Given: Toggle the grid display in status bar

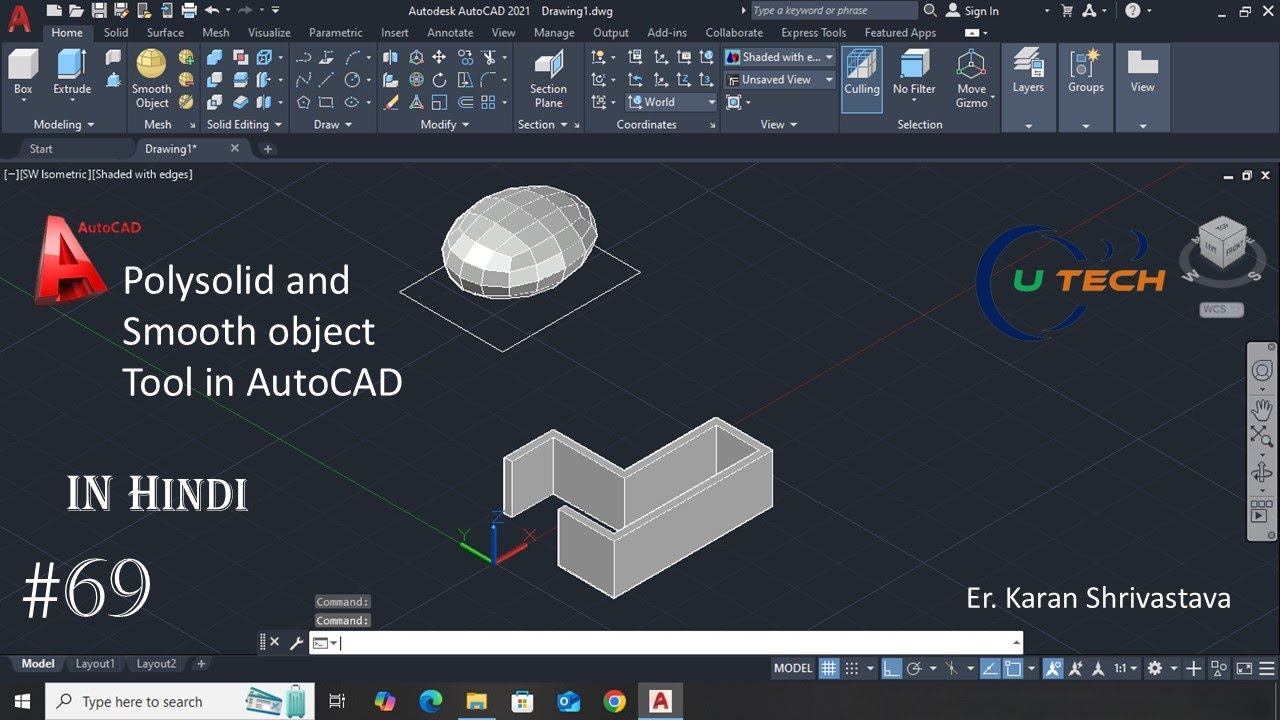Looking at the screenshot, I should 828,668.
